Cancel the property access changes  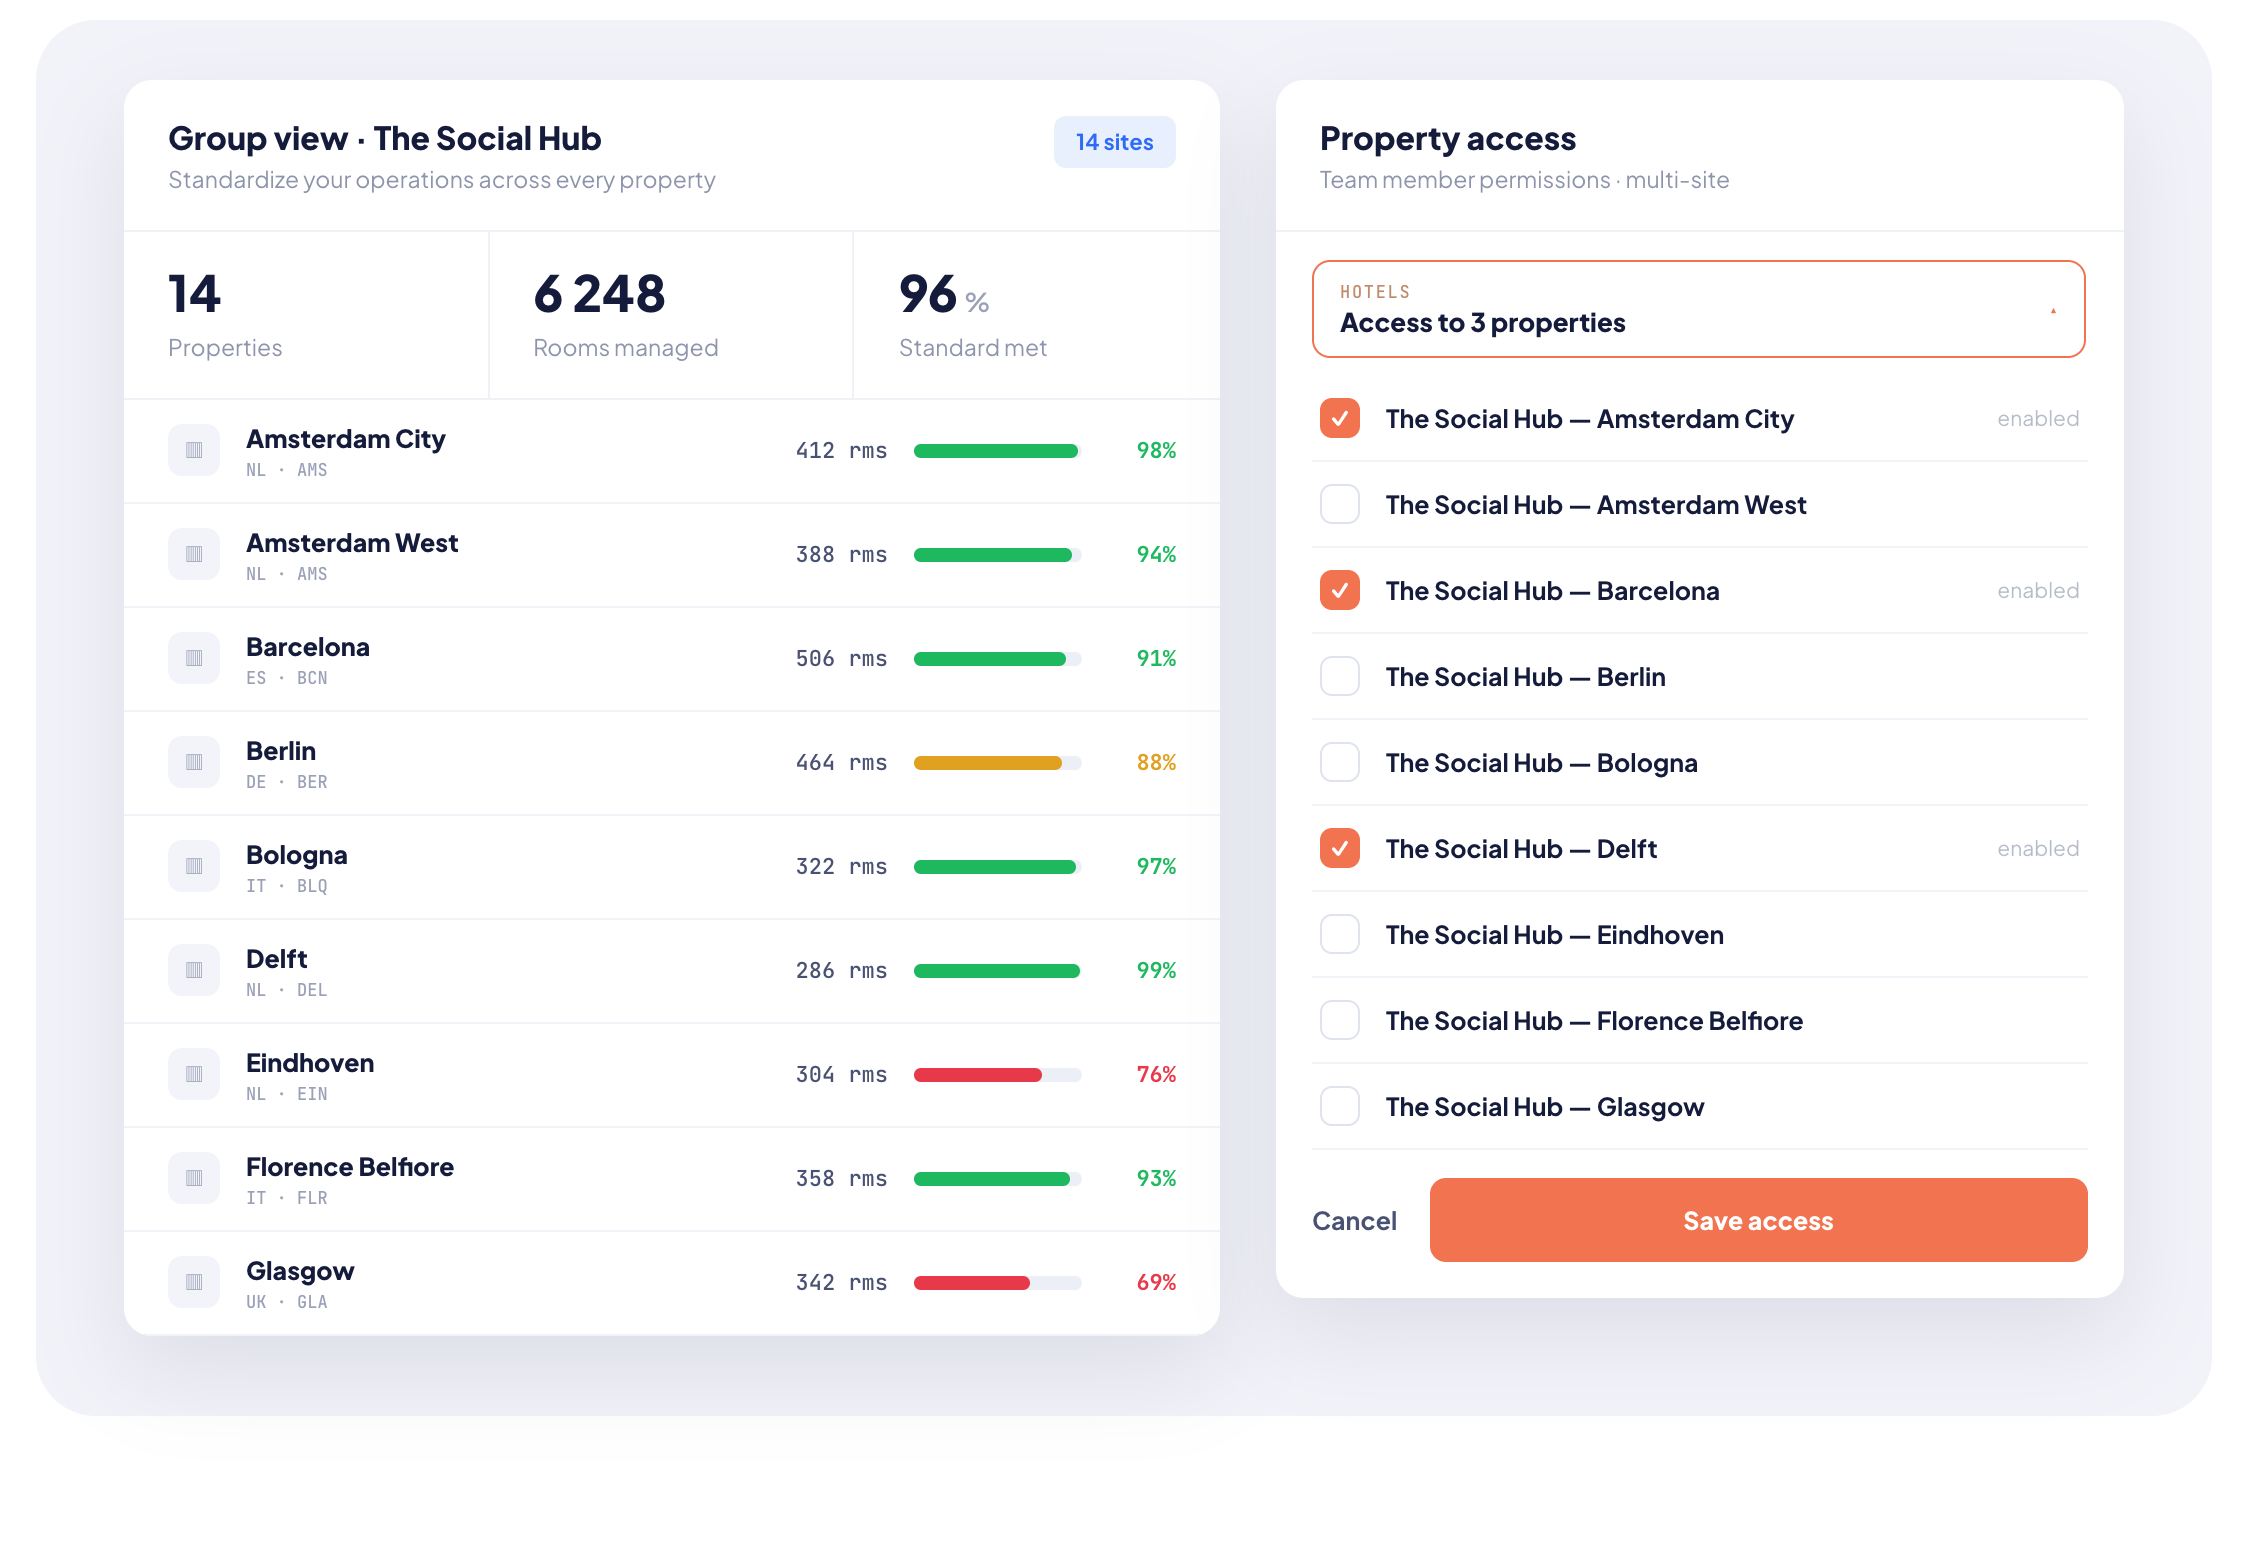(x=1354, y=1221)
